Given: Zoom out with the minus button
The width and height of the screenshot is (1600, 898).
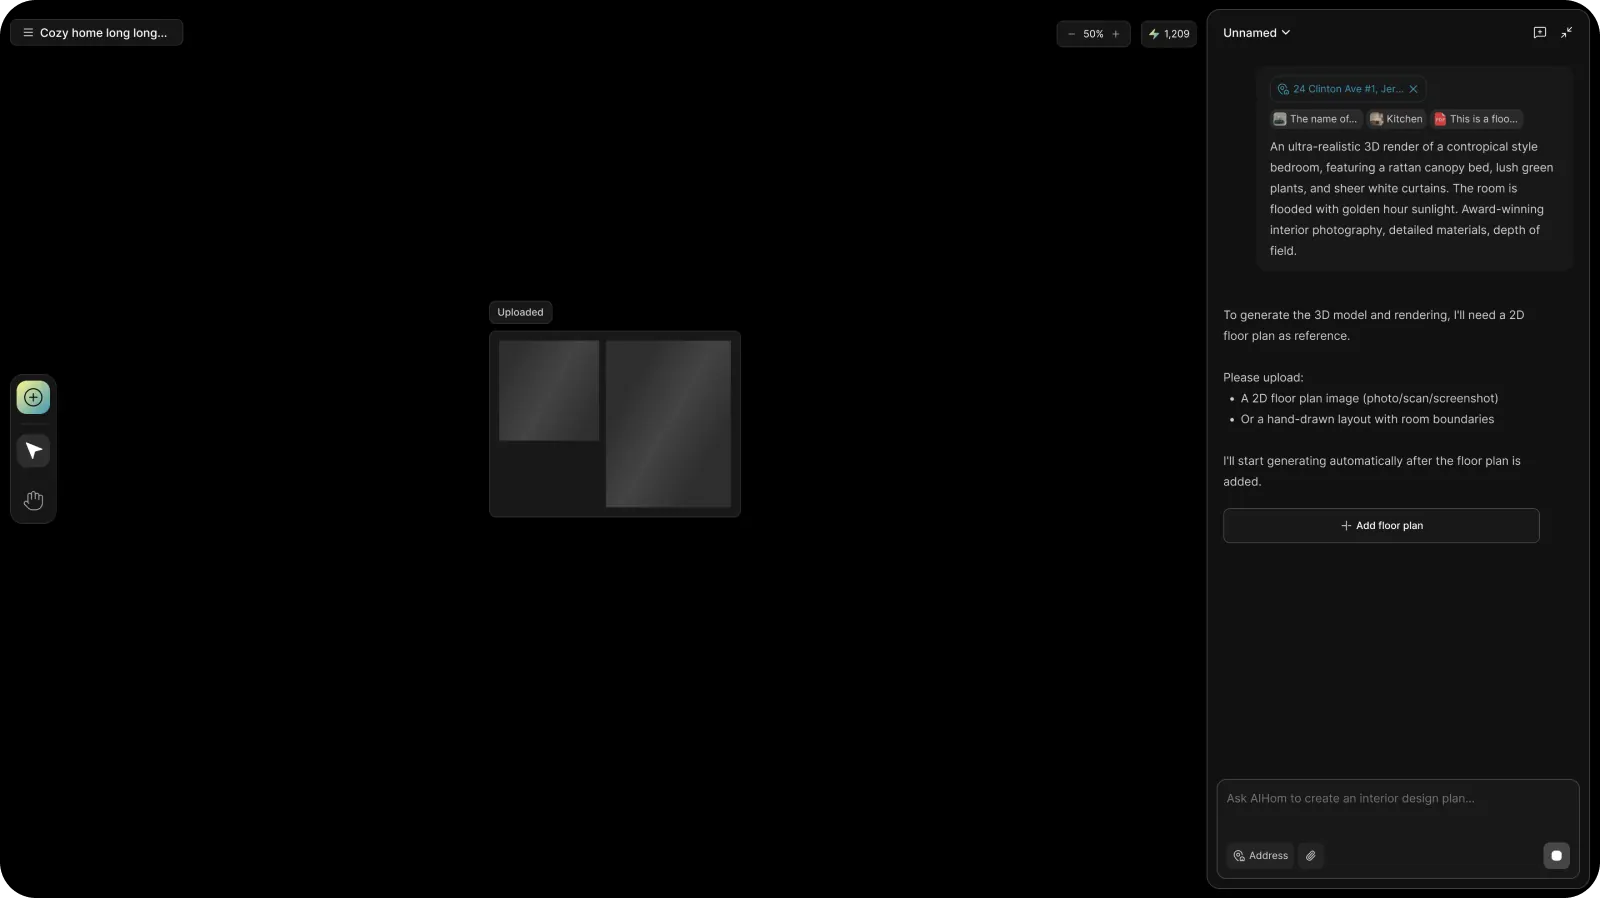Looking at the screenshot, I should pos(1071,34).
